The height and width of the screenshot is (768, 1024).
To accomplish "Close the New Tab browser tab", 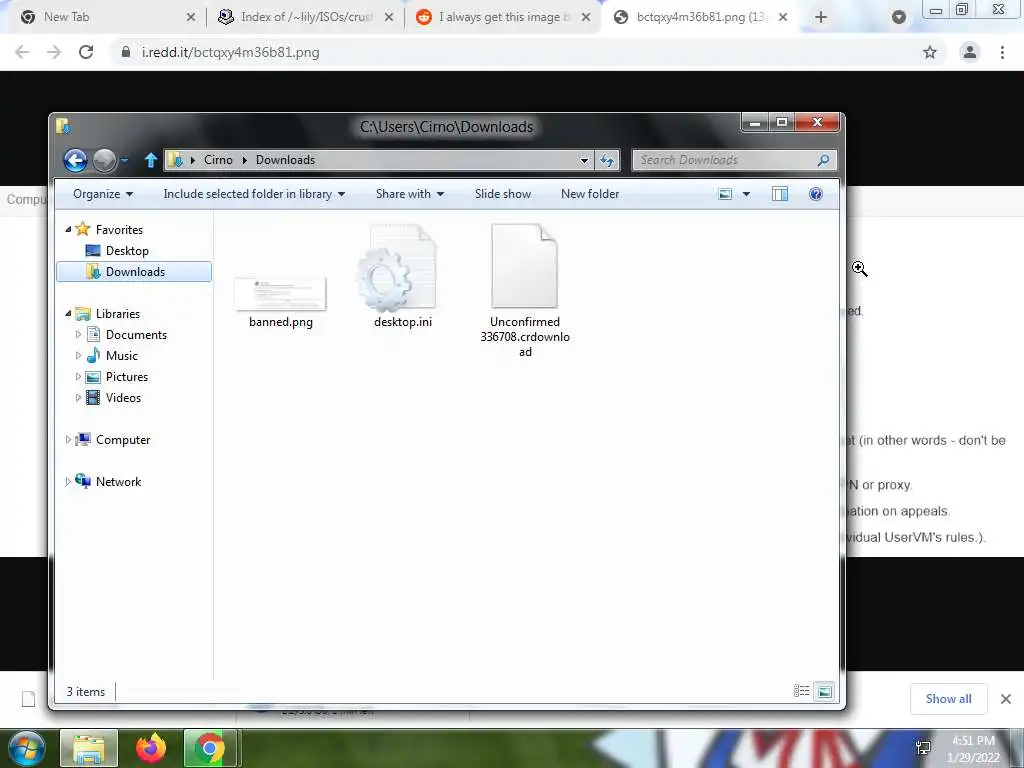I will [191, 17].
